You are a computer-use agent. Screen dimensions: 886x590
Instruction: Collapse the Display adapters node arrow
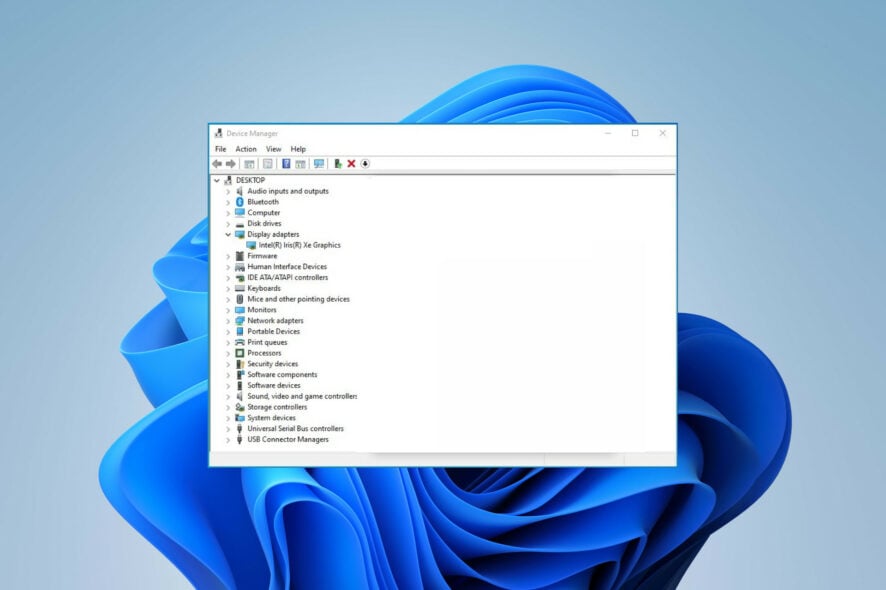click(x=228, y=235)
